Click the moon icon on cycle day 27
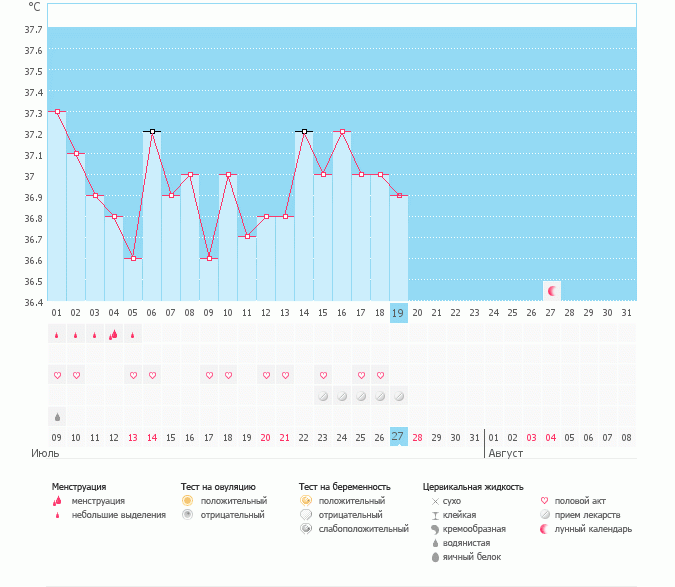Image resolution: width=675 pixels, height=587 pixels. (x=552, y=291)
